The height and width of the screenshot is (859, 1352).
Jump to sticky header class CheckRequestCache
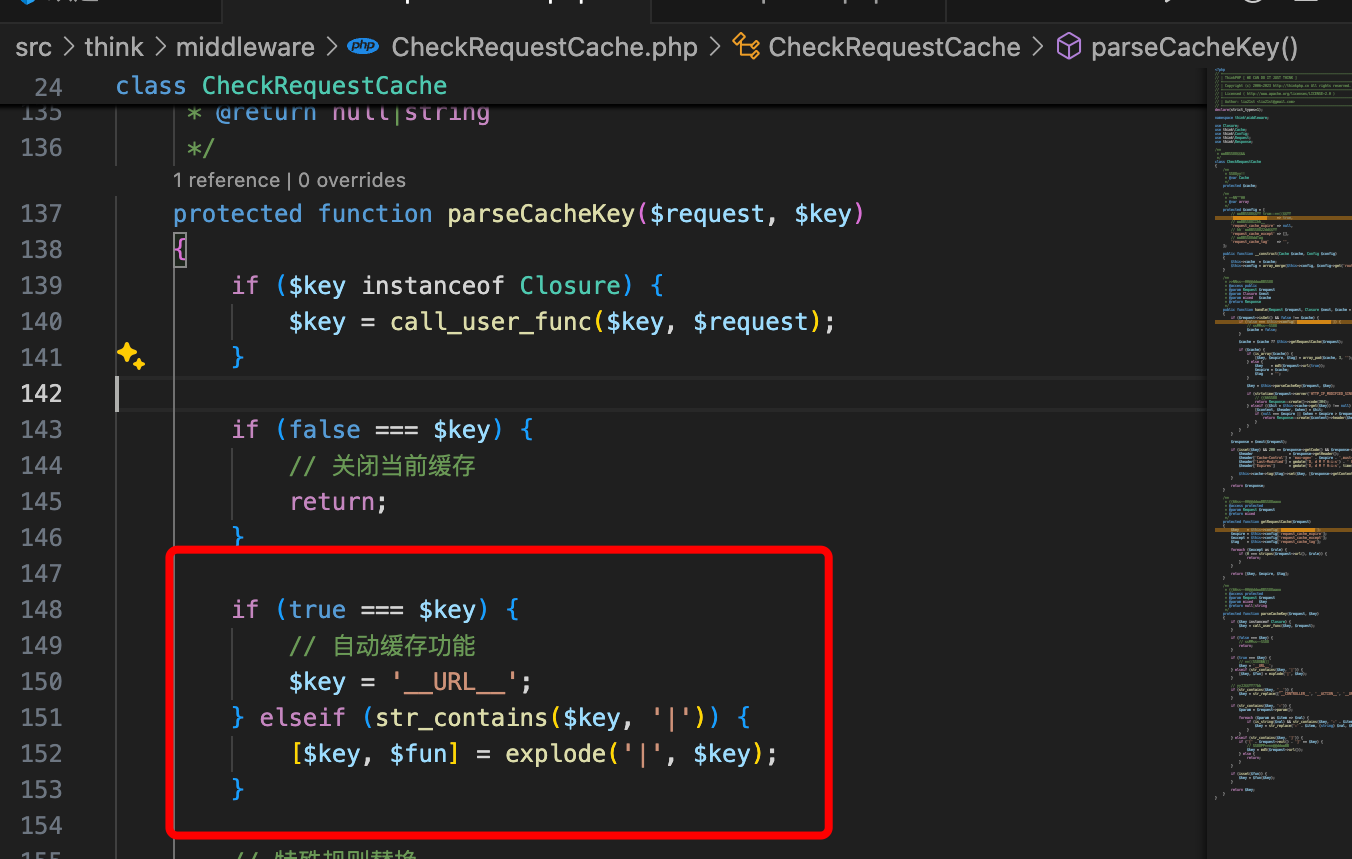324,86
